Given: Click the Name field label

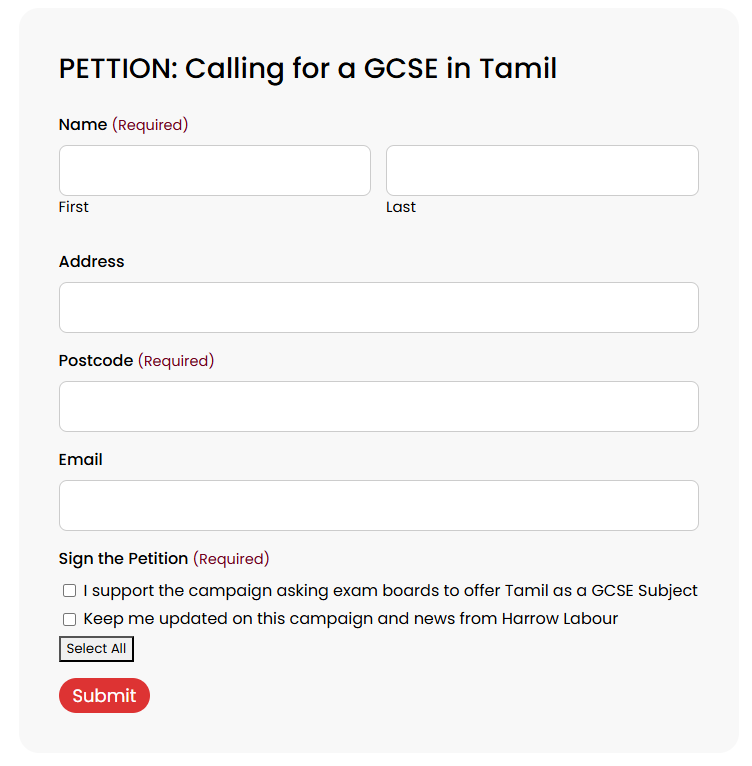Looking at the screenshot, I should 83,125.
